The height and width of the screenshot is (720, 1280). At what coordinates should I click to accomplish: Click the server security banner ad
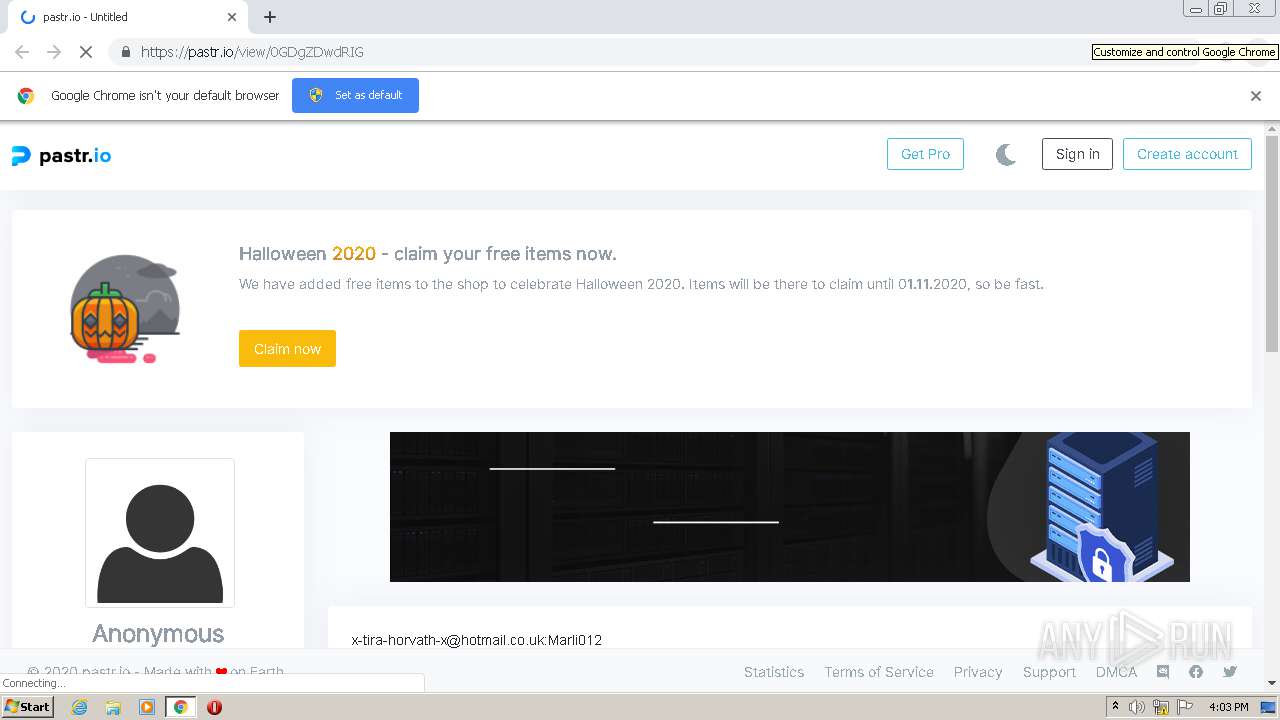tap(790, 507)
